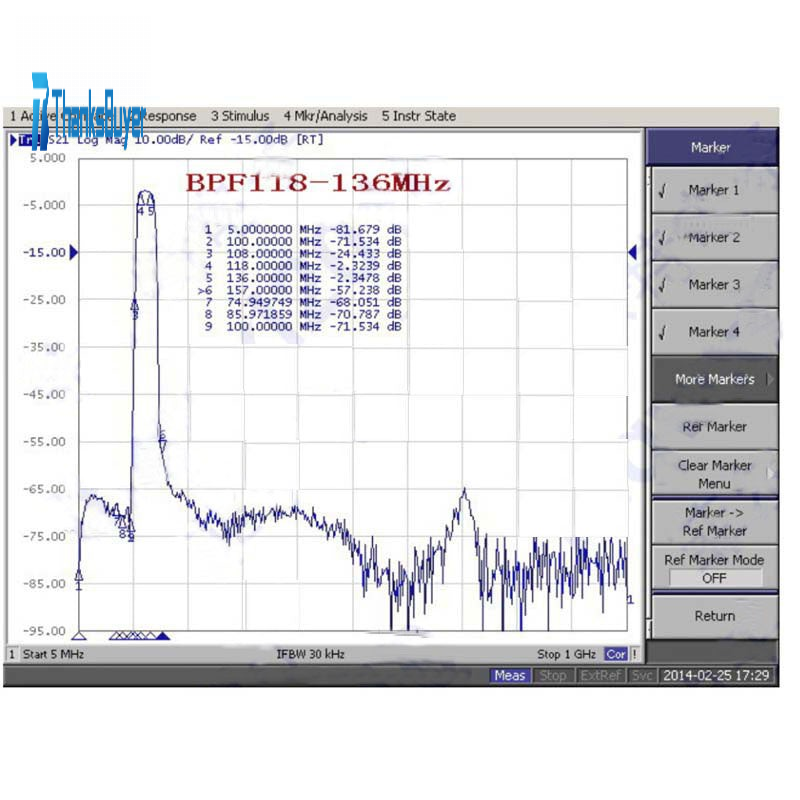Open the 5 Instr State menu

(418, 116)
